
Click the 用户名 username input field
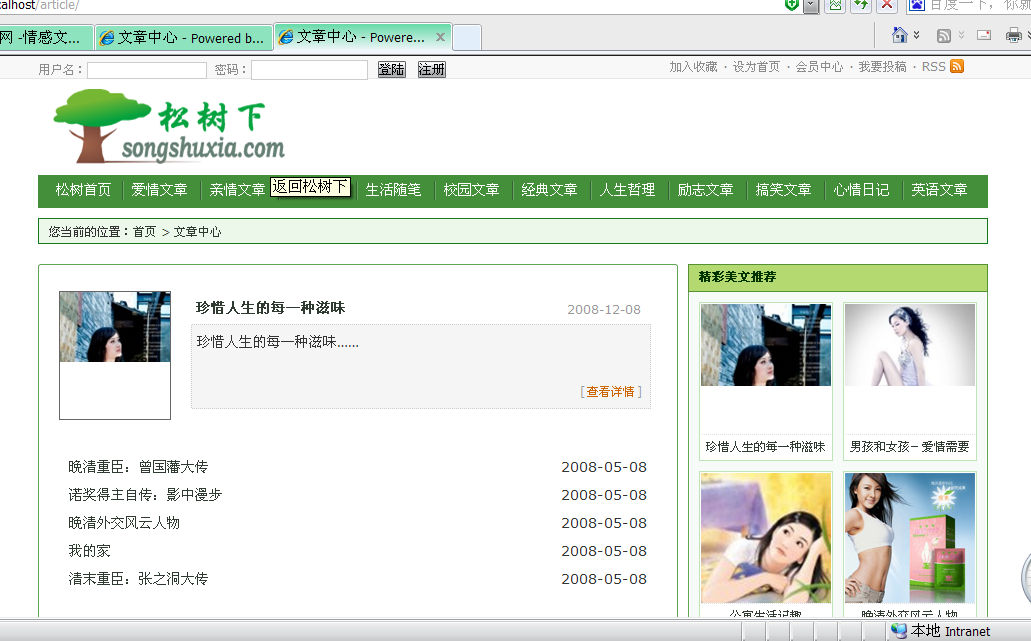(x=147, y=70)
